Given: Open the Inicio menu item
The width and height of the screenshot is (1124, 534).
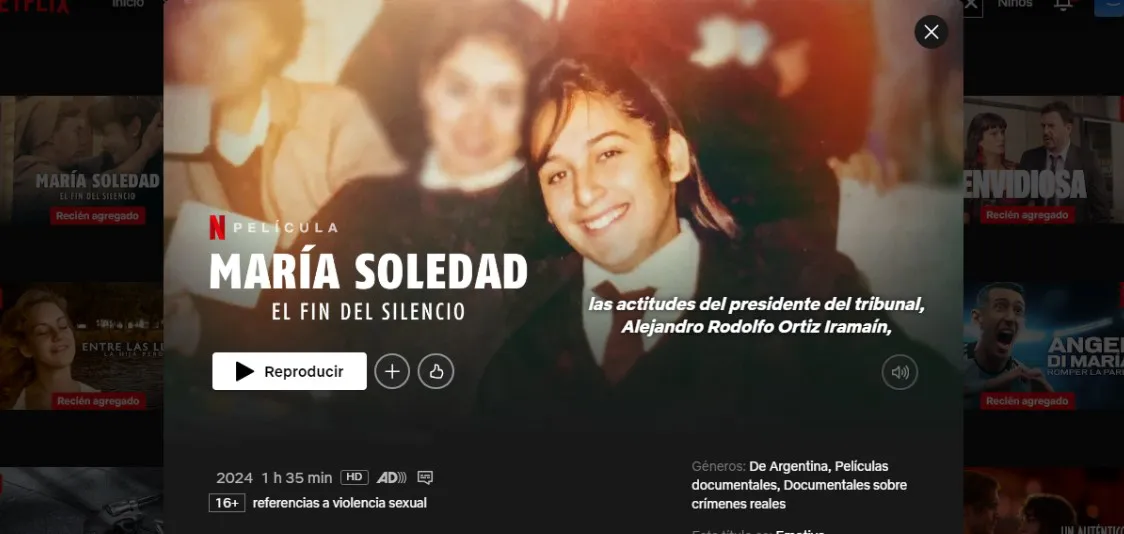Looking at the screenshot, I should [x=128, y=4].
